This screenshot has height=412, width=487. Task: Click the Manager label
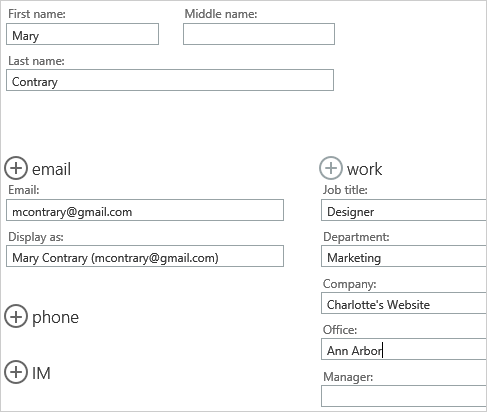[x=348, y=377]
